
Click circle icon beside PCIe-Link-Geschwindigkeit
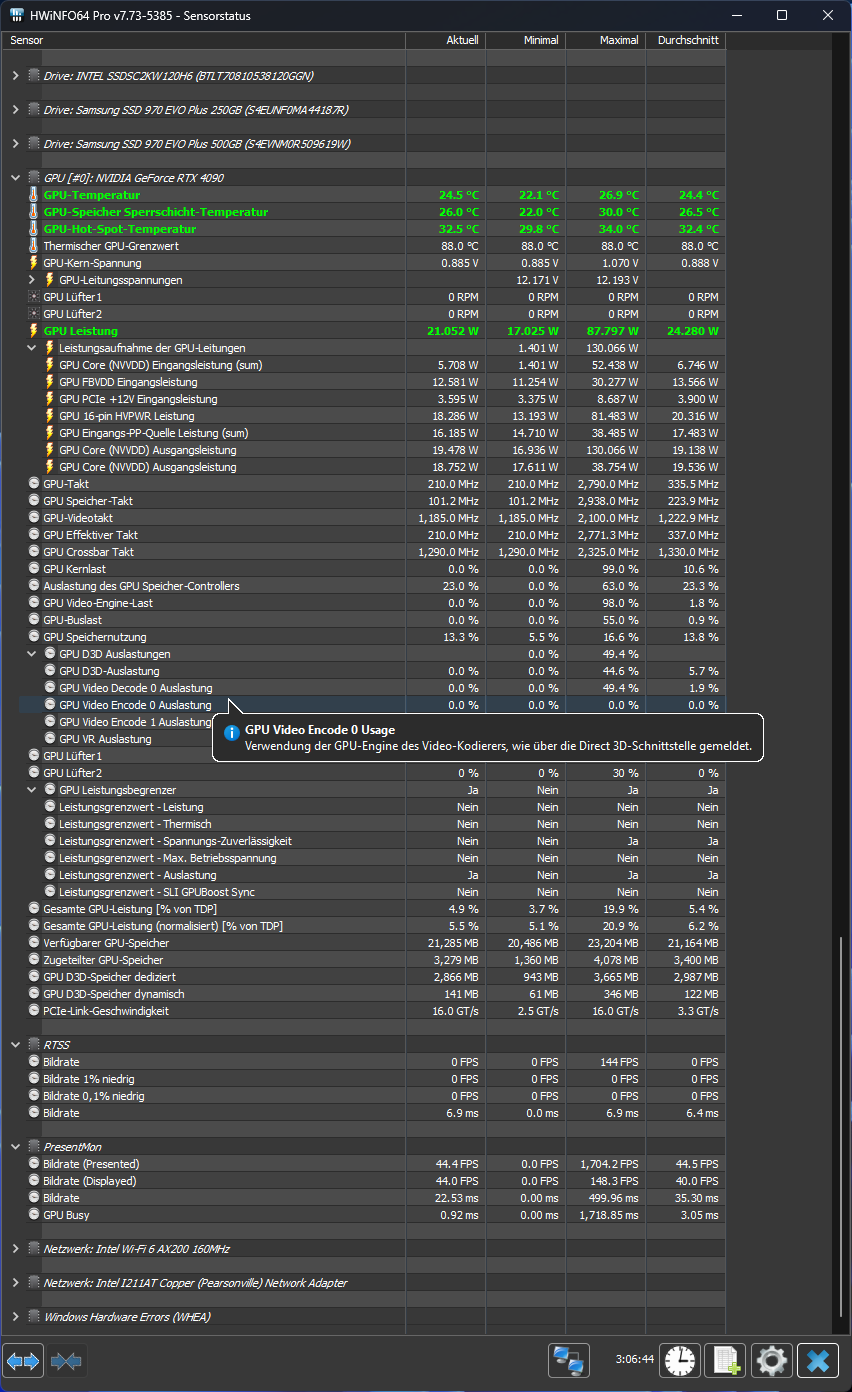34,1011
